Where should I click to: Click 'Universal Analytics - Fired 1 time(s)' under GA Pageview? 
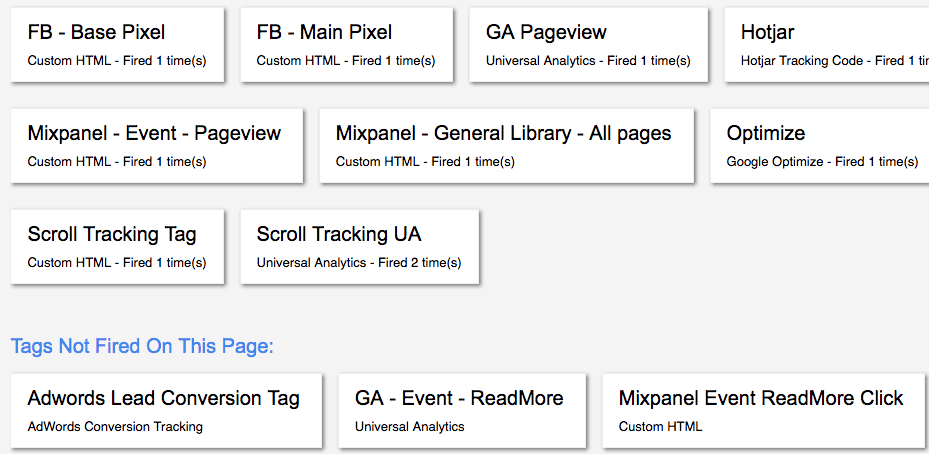pos(588,61)
